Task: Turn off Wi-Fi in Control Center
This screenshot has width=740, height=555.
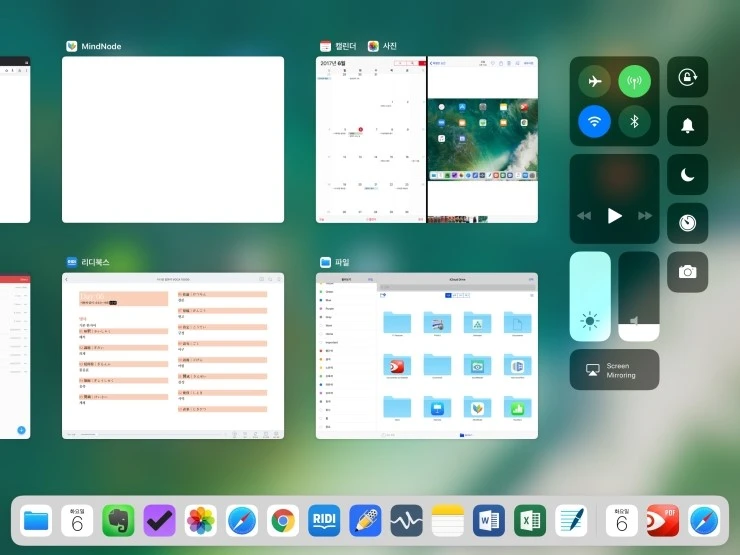Action: click(x=594, y=121)
